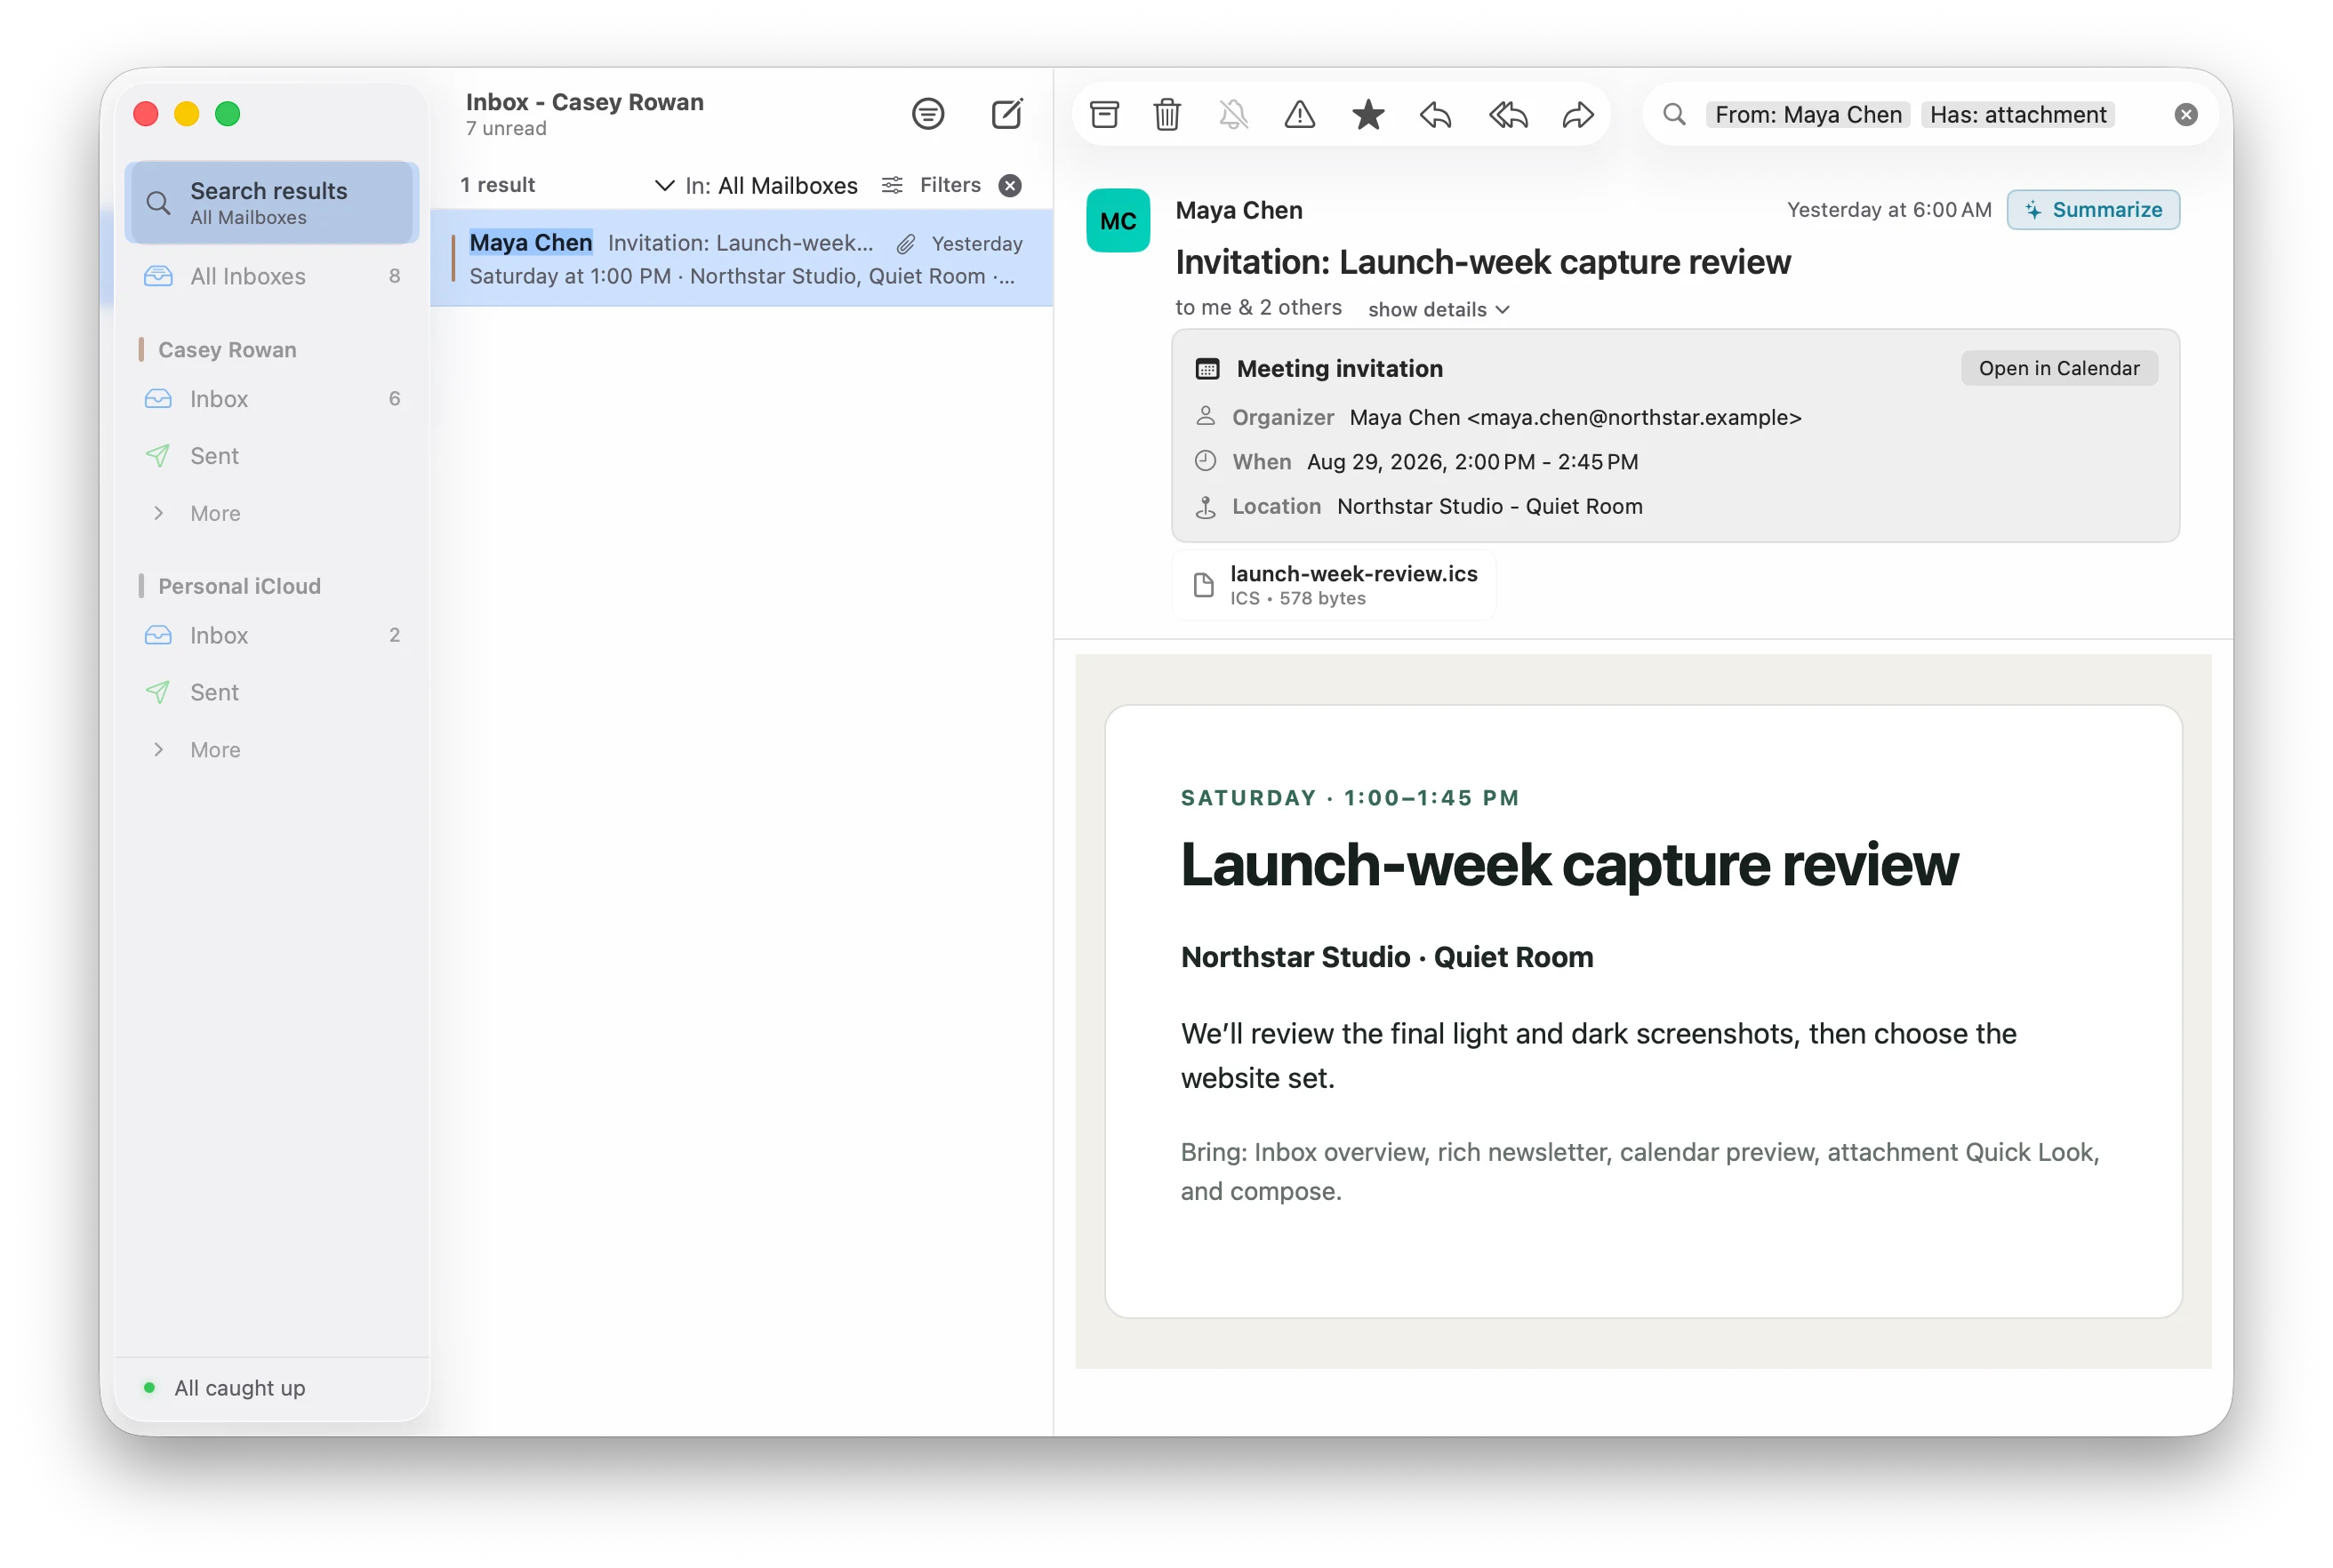Click the Maya Chen sender name in header
Screen dimensions: 2333x1568
pyautogui.click(x=1238, y=210)
